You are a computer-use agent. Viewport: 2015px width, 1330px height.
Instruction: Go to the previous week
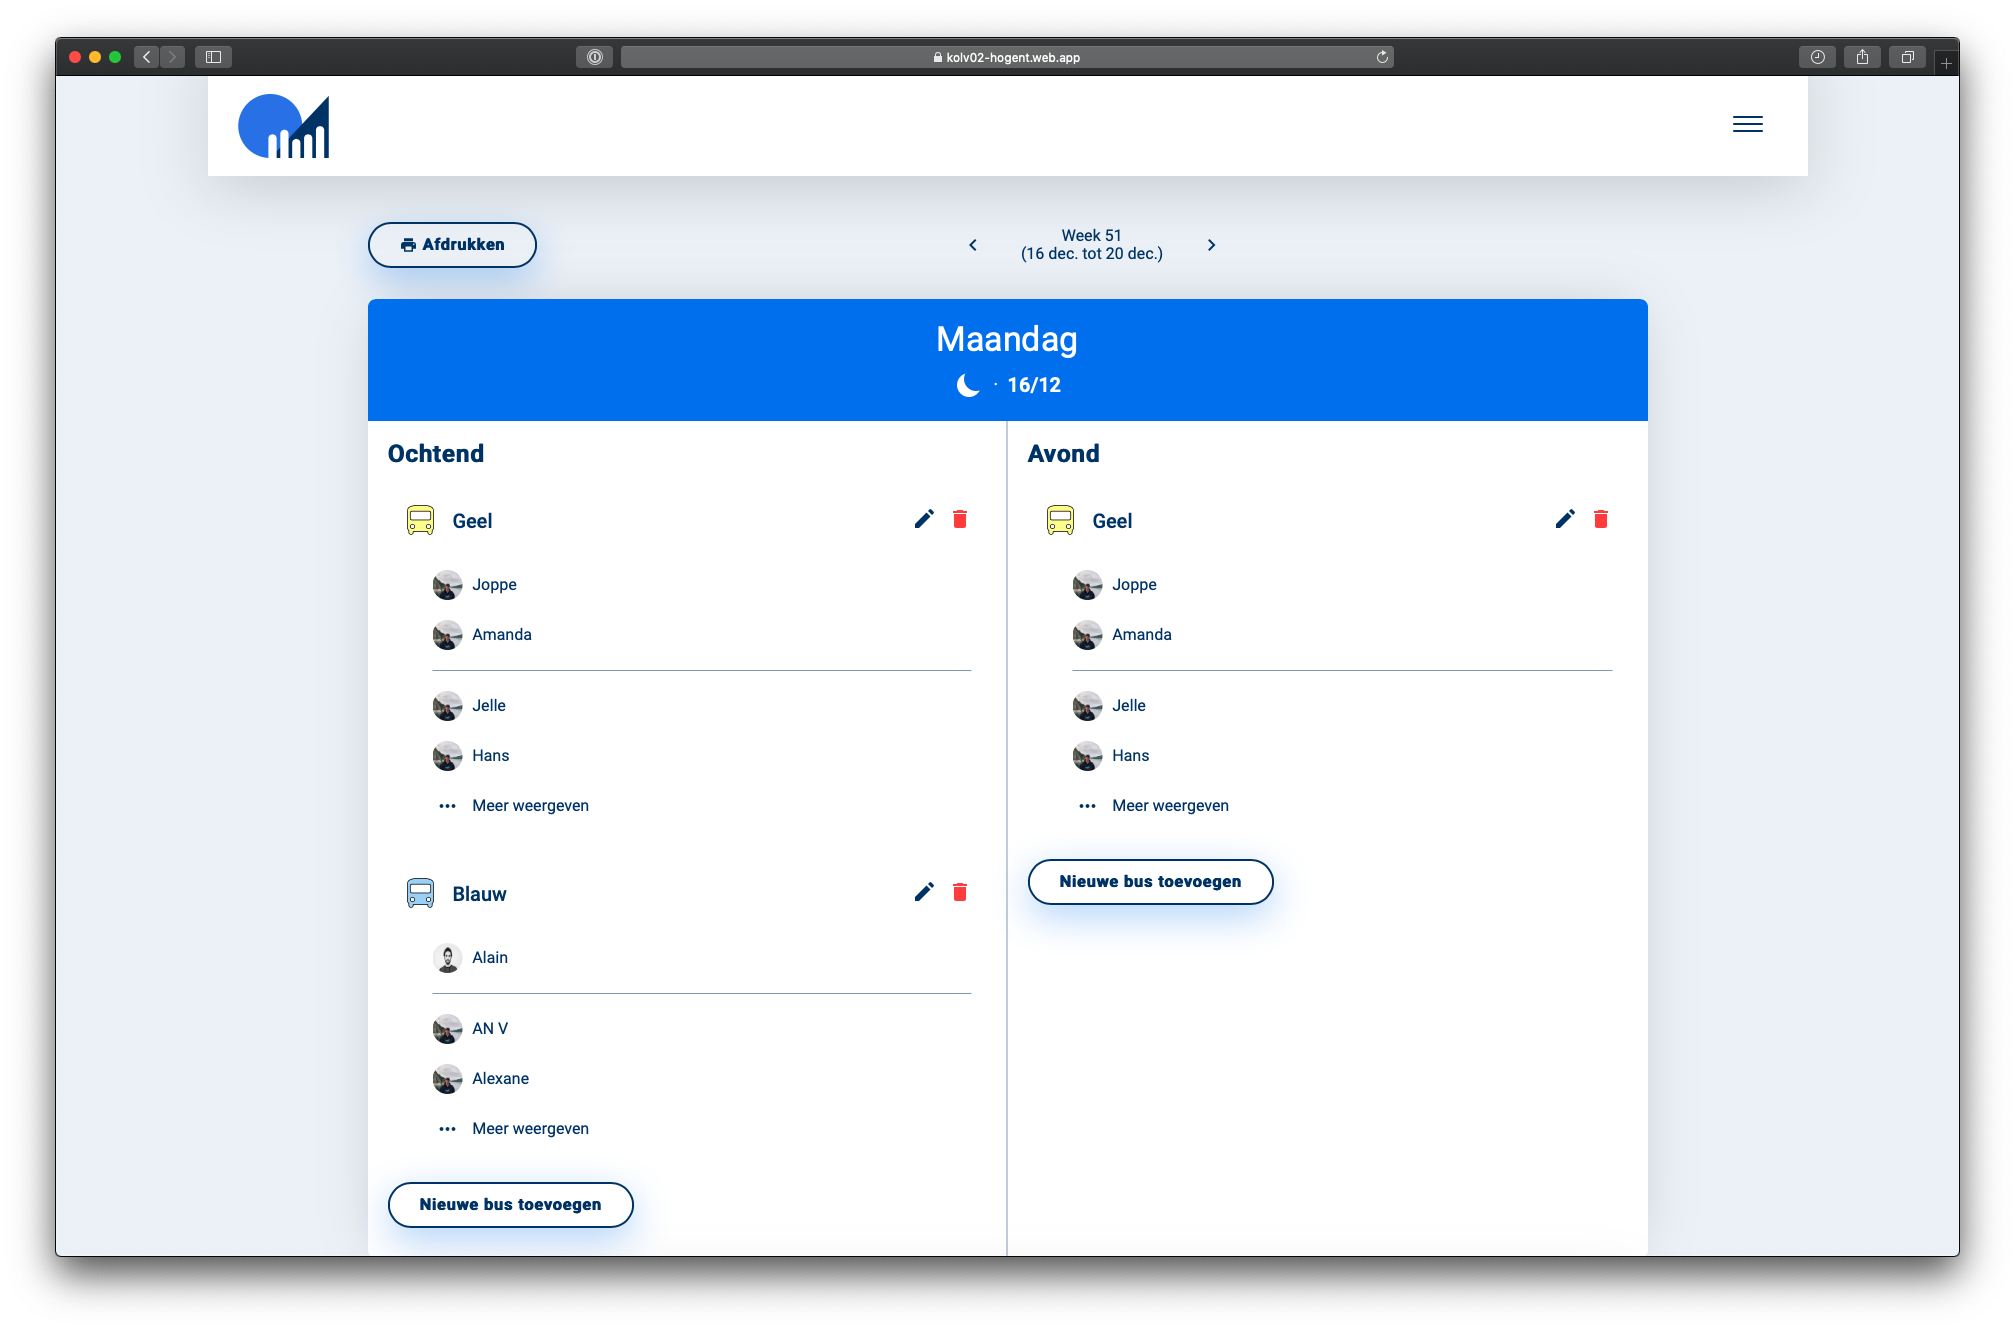tap(973, 245)
